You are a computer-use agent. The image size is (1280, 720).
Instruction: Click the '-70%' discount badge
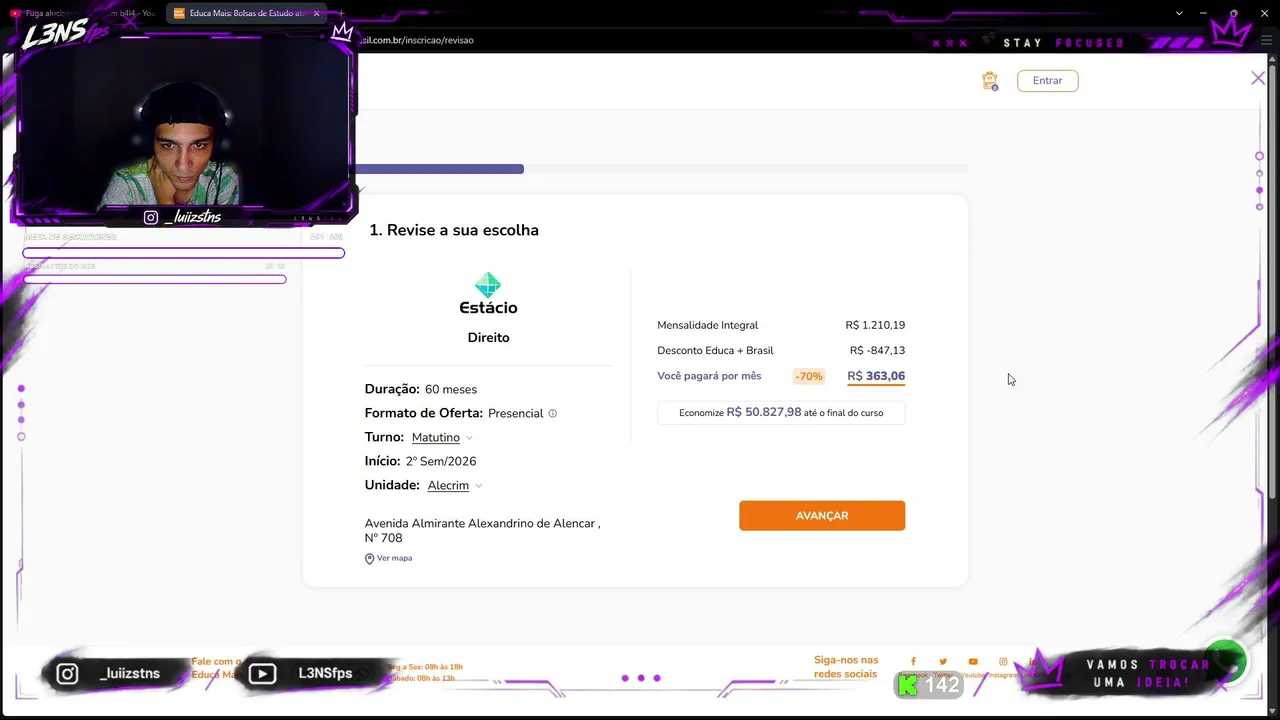(809, 376)
